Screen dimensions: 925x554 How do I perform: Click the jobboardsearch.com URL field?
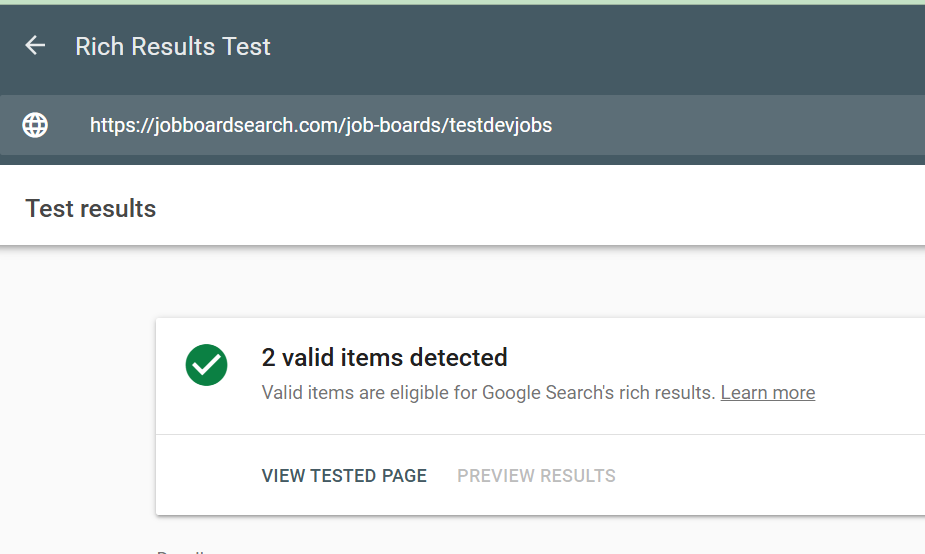[x=320, y=125]
